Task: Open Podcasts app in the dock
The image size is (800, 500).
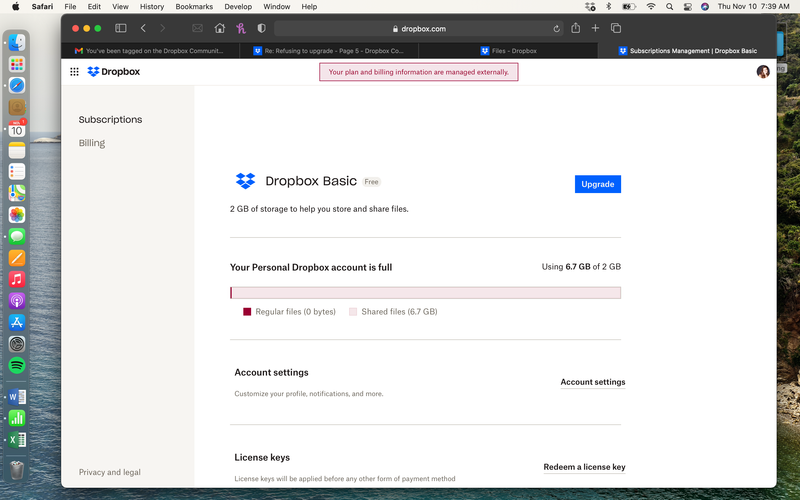Action: tap(17, 301)
